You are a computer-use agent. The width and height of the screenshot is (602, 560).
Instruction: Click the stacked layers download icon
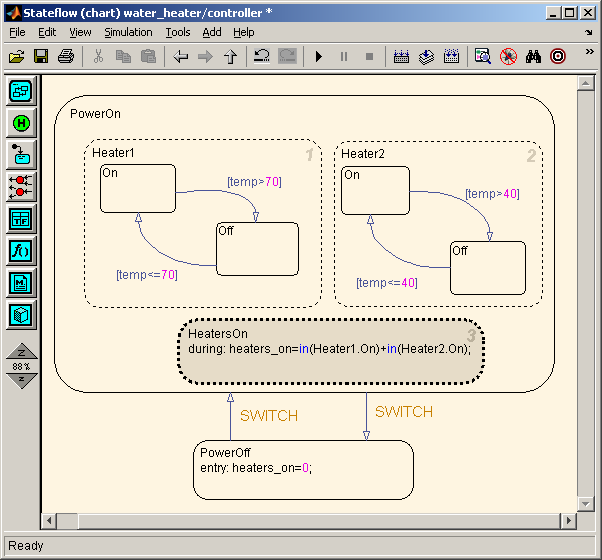pos(426,57)
